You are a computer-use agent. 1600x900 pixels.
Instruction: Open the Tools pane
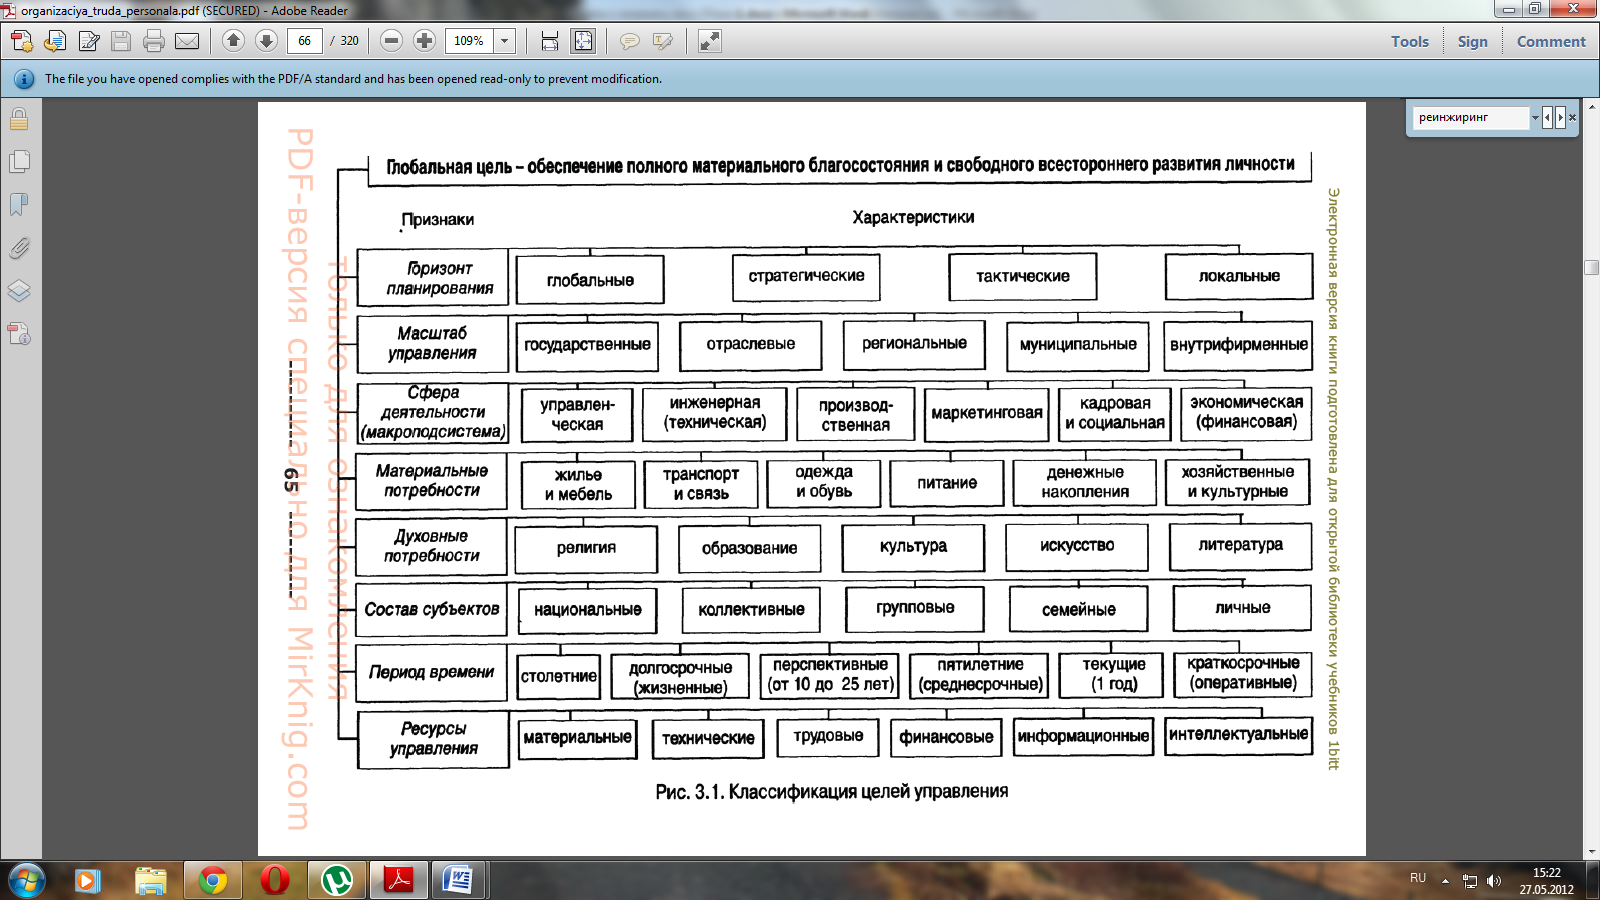coord(1410,41)
